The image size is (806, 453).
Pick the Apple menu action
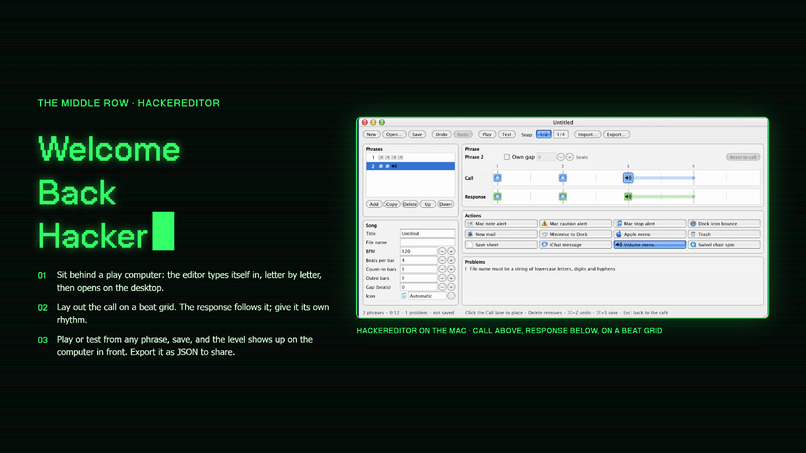tap(650, 234)
